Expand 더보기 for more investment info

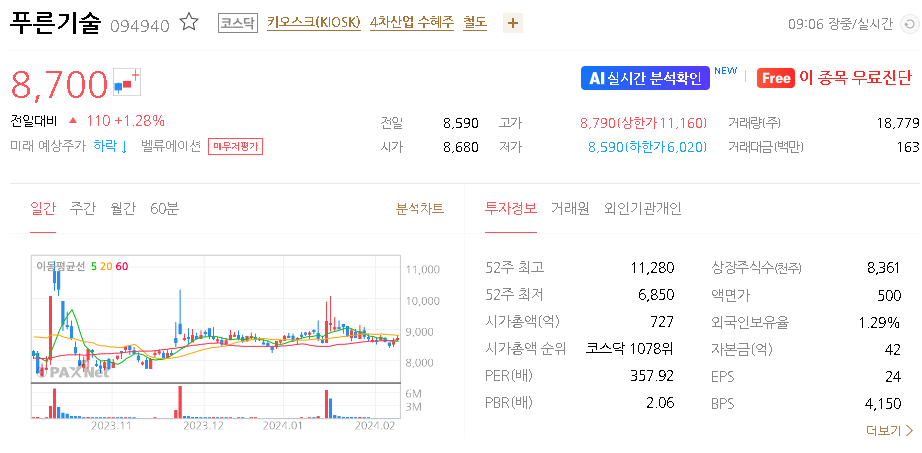(889, 431)
